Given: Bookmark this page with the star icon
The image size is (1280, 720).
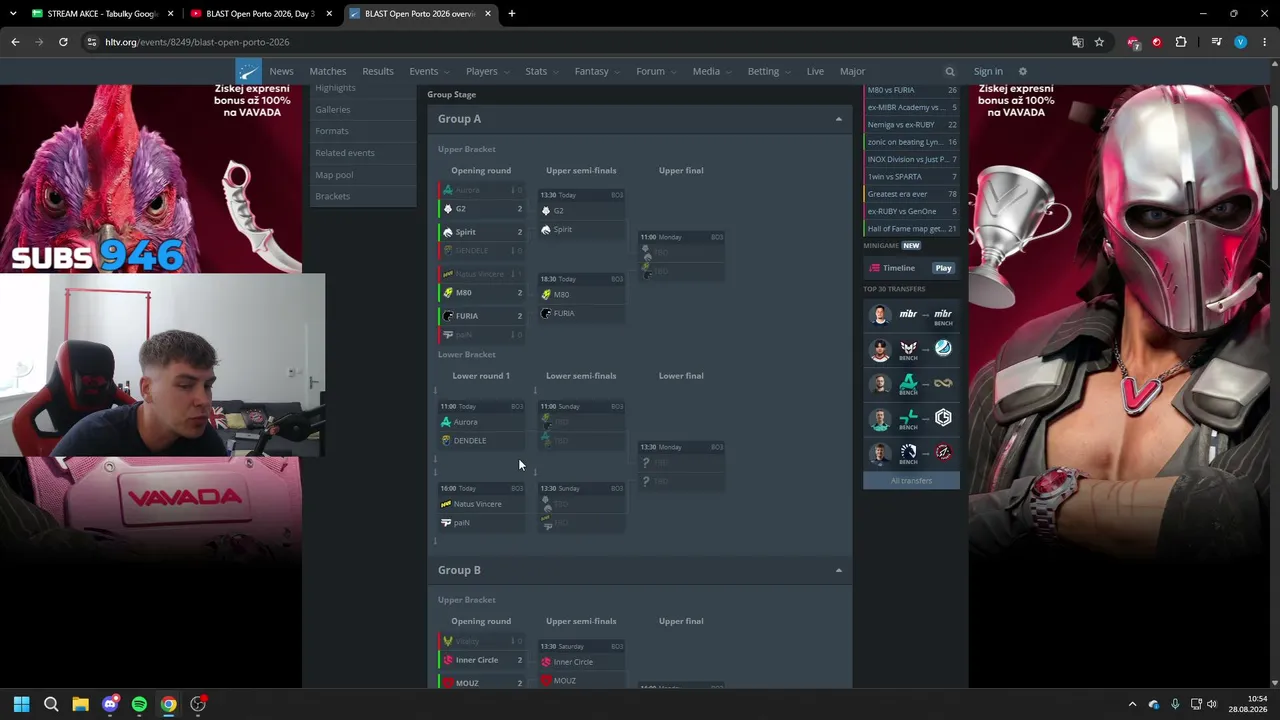Looking at the screenshot, I should (x=1099, y=42).
